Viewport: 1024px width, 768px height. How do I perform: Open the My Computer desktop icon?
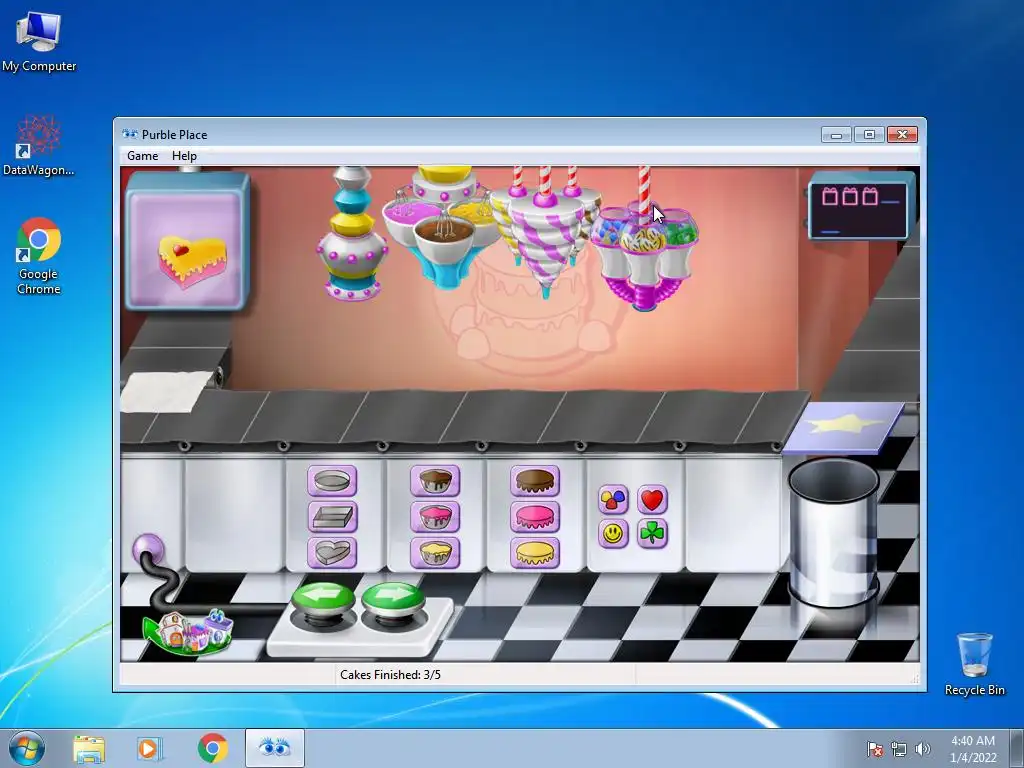pos(39,41)
